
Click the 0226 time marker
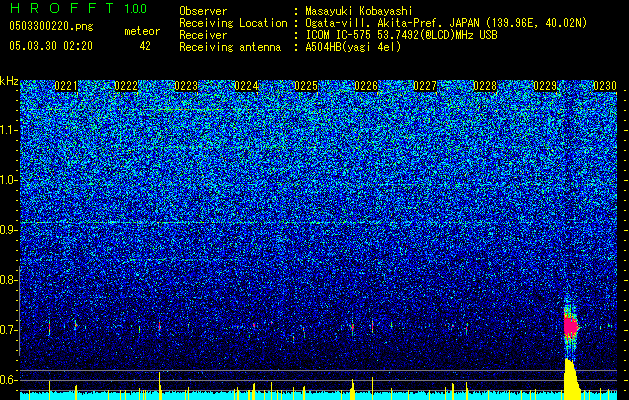click(366, 86)
